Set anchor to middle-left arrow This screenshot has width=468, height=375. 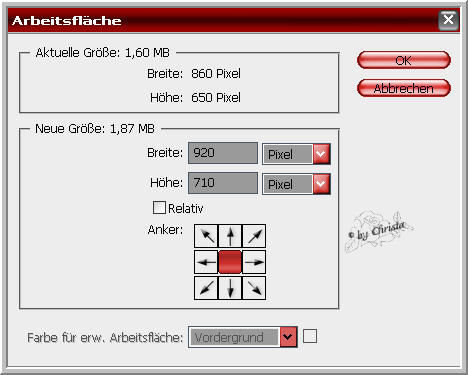coord(206,262)
